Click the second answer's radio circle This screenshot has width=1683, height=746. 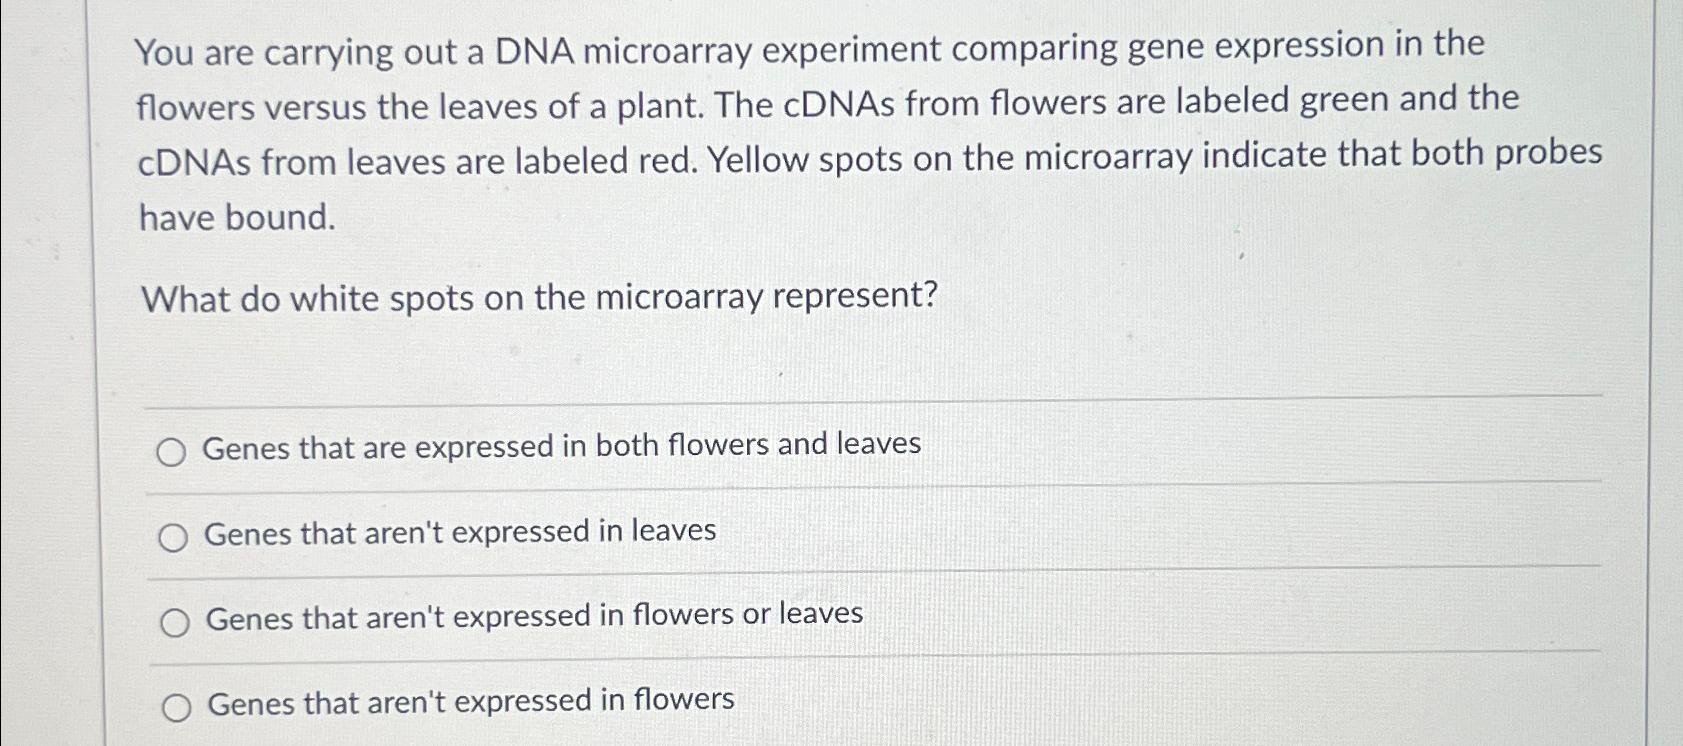pos(174,537)
